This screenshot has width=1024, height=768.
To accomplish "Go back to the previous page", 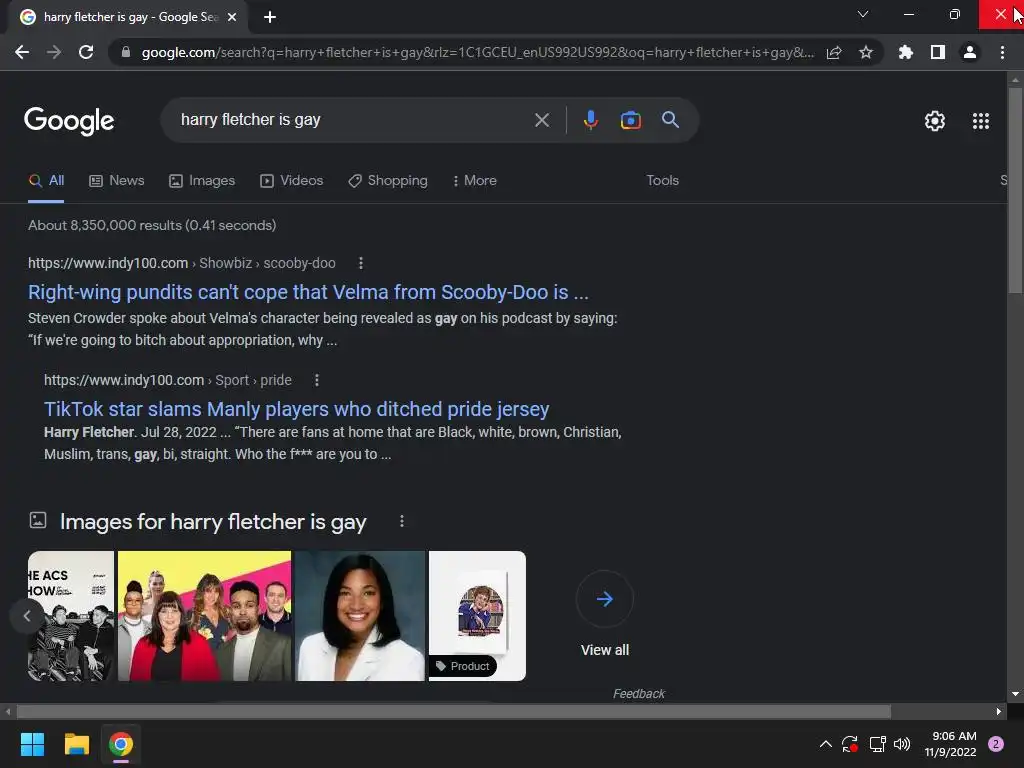I will [x=22, y=52].
